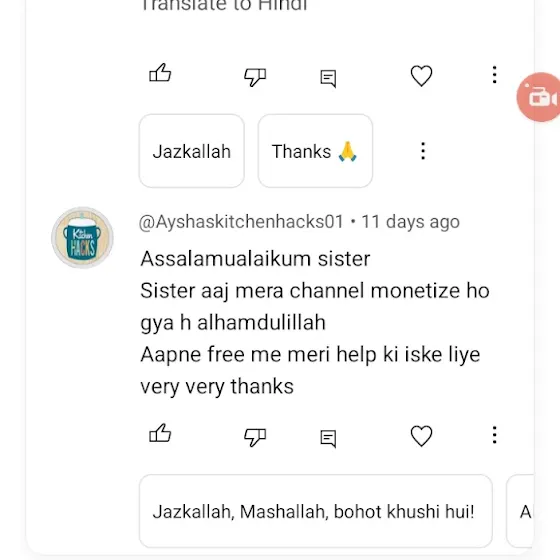Select reply Jazkallah, Mashallah, bohot khushi hui!

pos(316,511)
